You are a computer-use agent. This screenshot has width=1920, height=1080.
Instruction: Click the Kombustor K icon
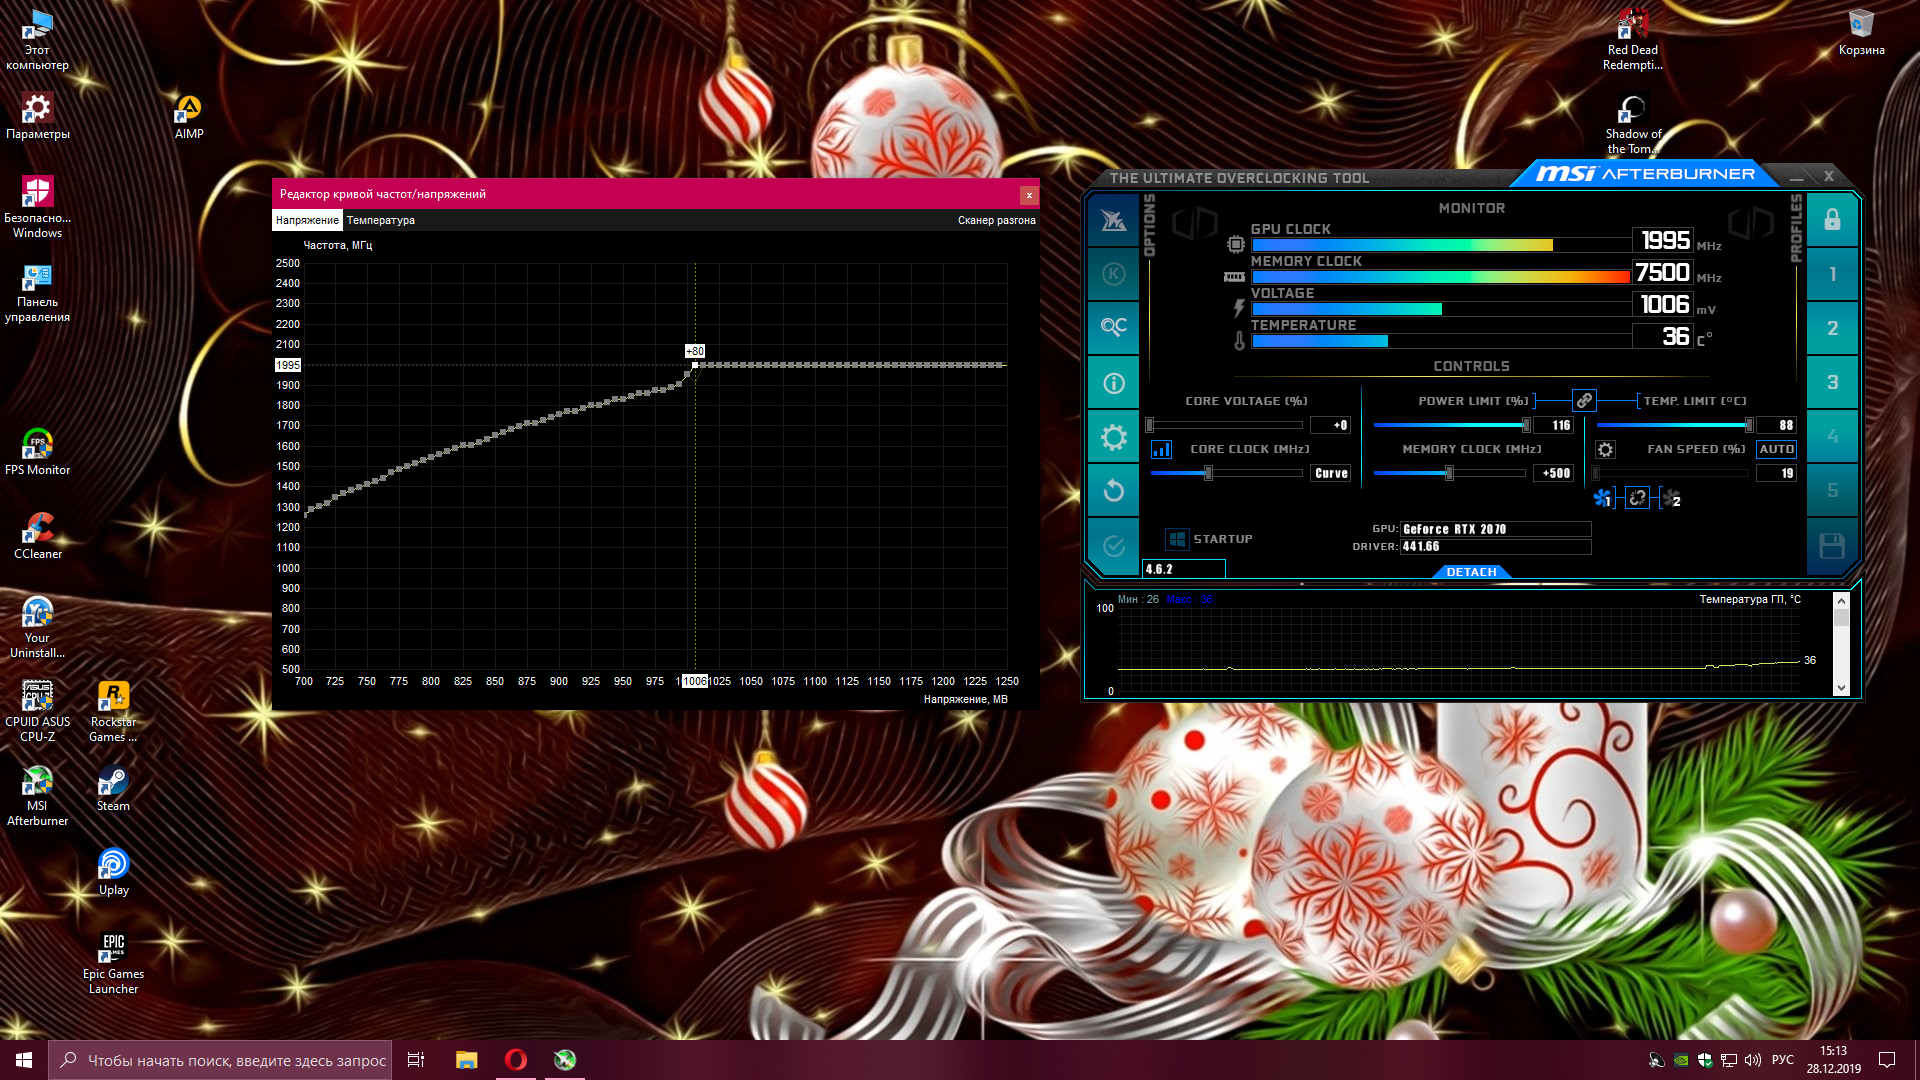pos(1113,274)
